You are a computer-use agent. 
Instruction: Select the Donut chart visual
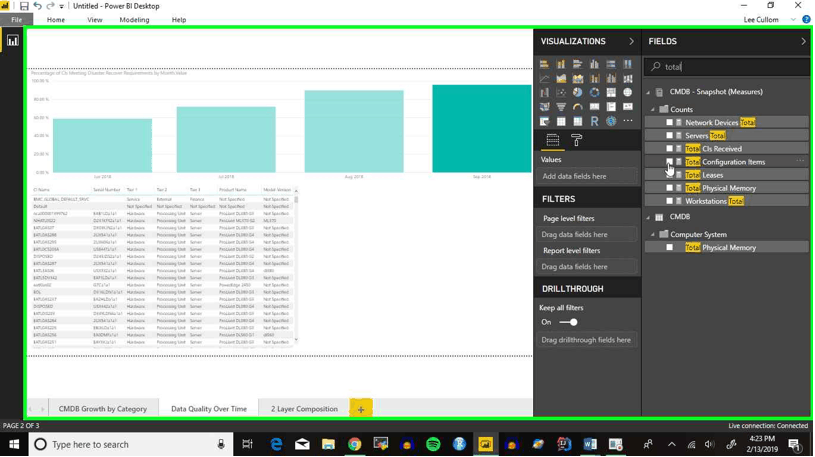click(594, 93)
